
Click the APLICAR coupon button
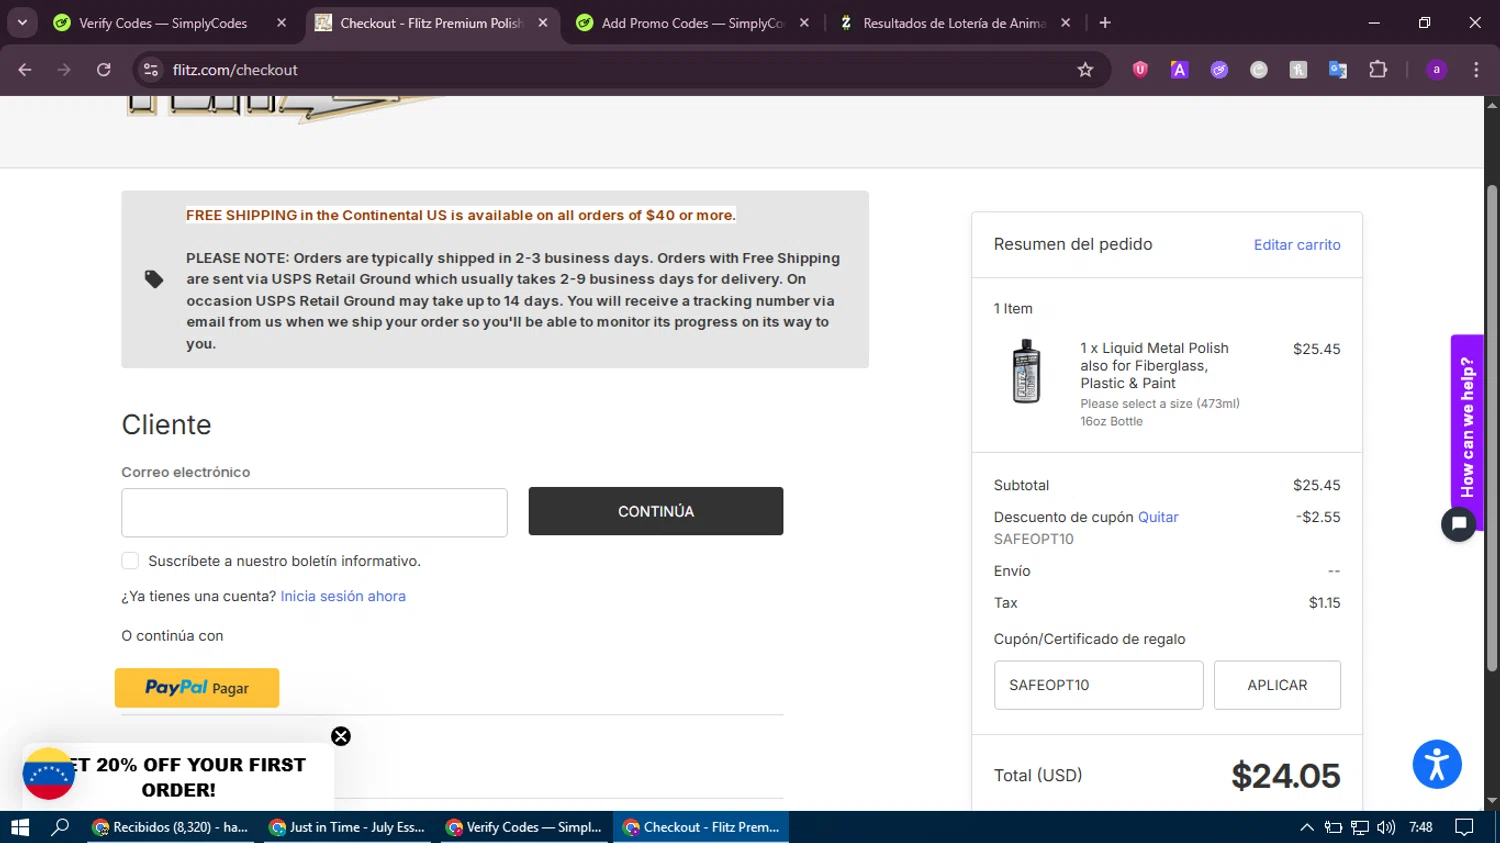(1277, 685)
